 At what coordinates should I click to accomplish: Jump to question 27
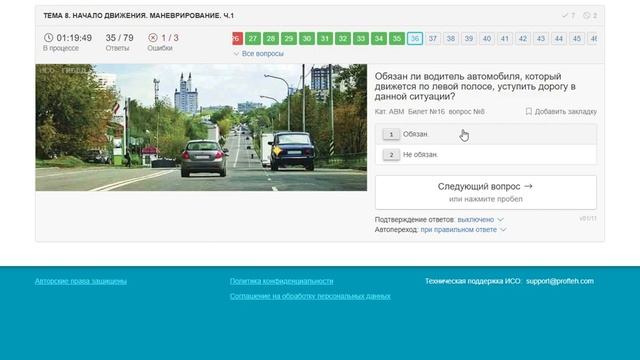[253, 39]
